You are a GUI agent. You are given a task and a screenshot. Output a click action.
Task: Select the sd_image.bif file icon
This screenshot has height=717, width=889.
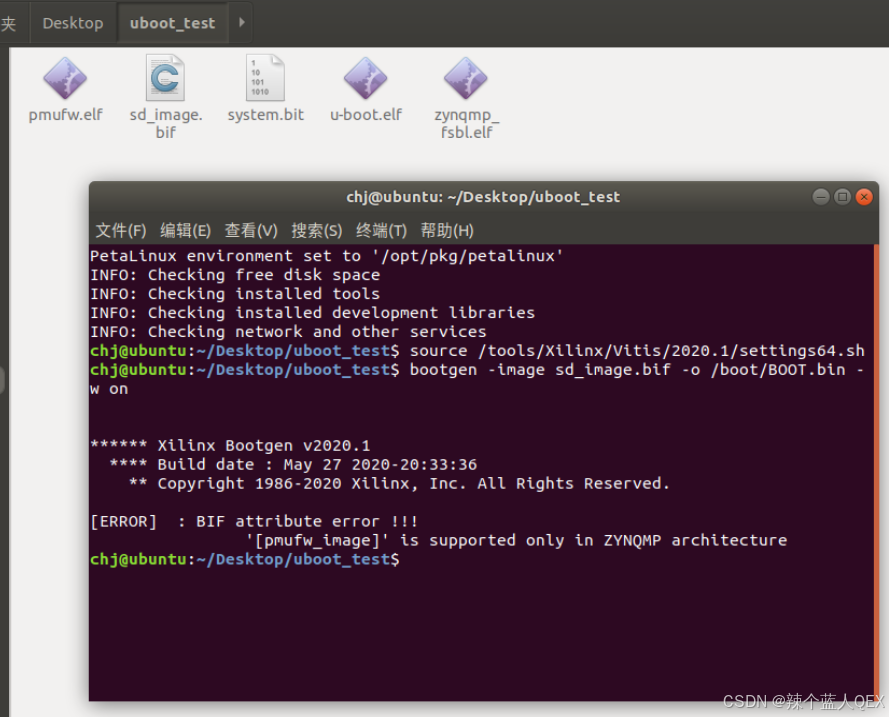[x=165, y=78]
